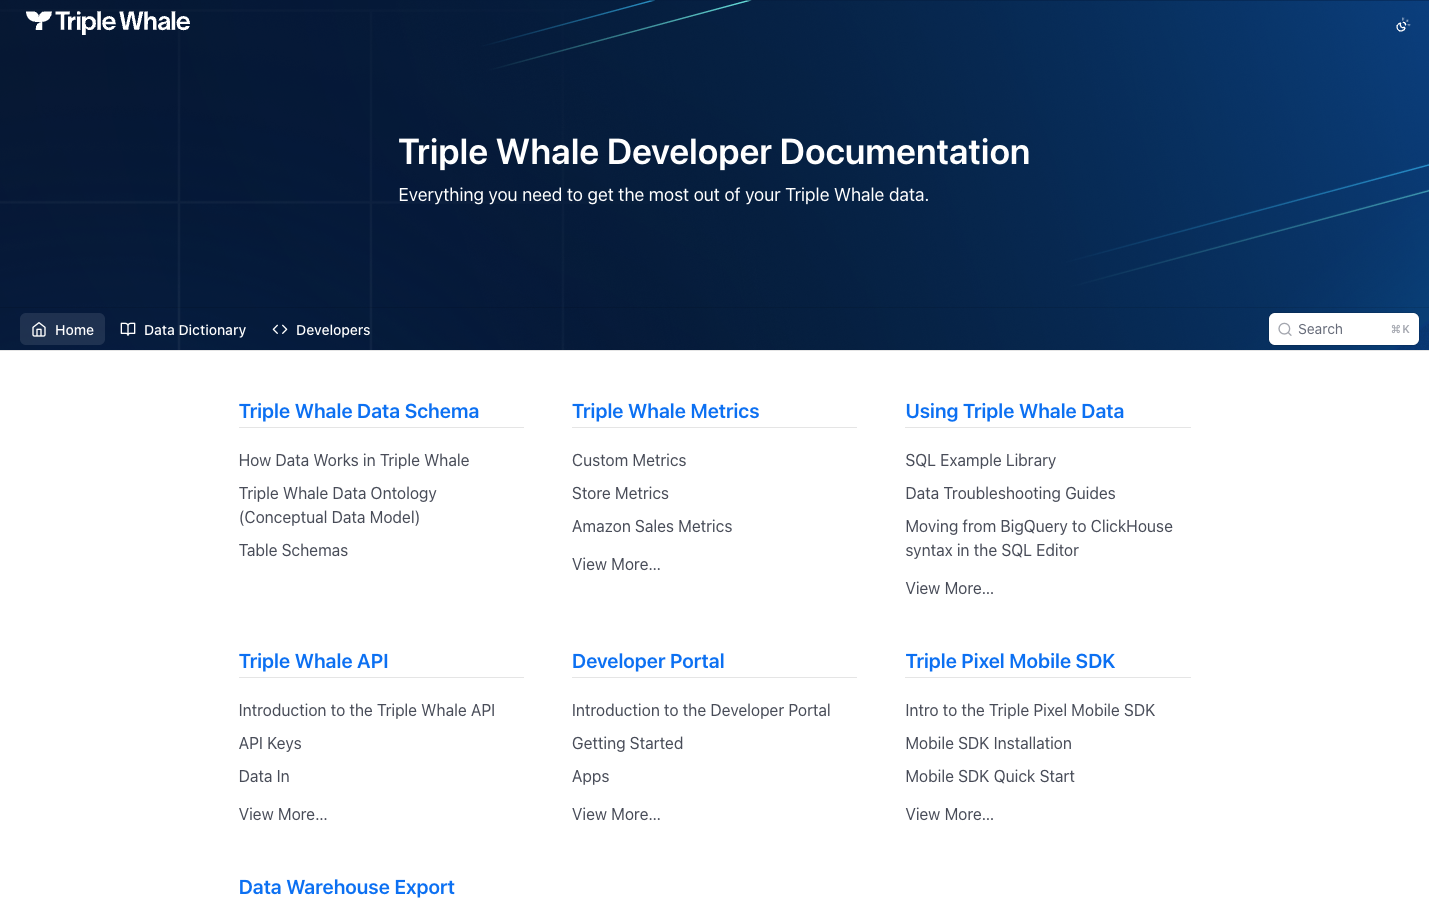Screen dimensions: 1440x900
Task: Open the Getting Started link
Action: coord(627,743)
